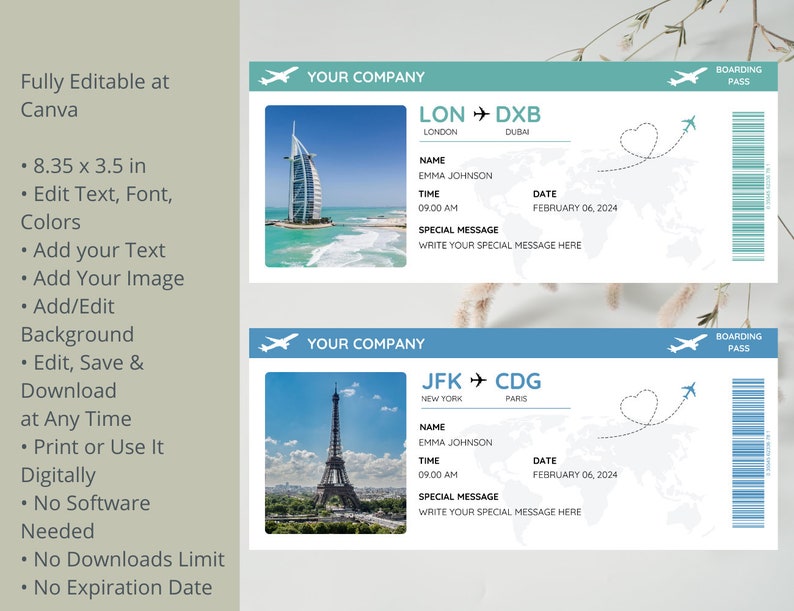
Task: Click 09.00 AM on the Paris ticket
Action: 438,475
